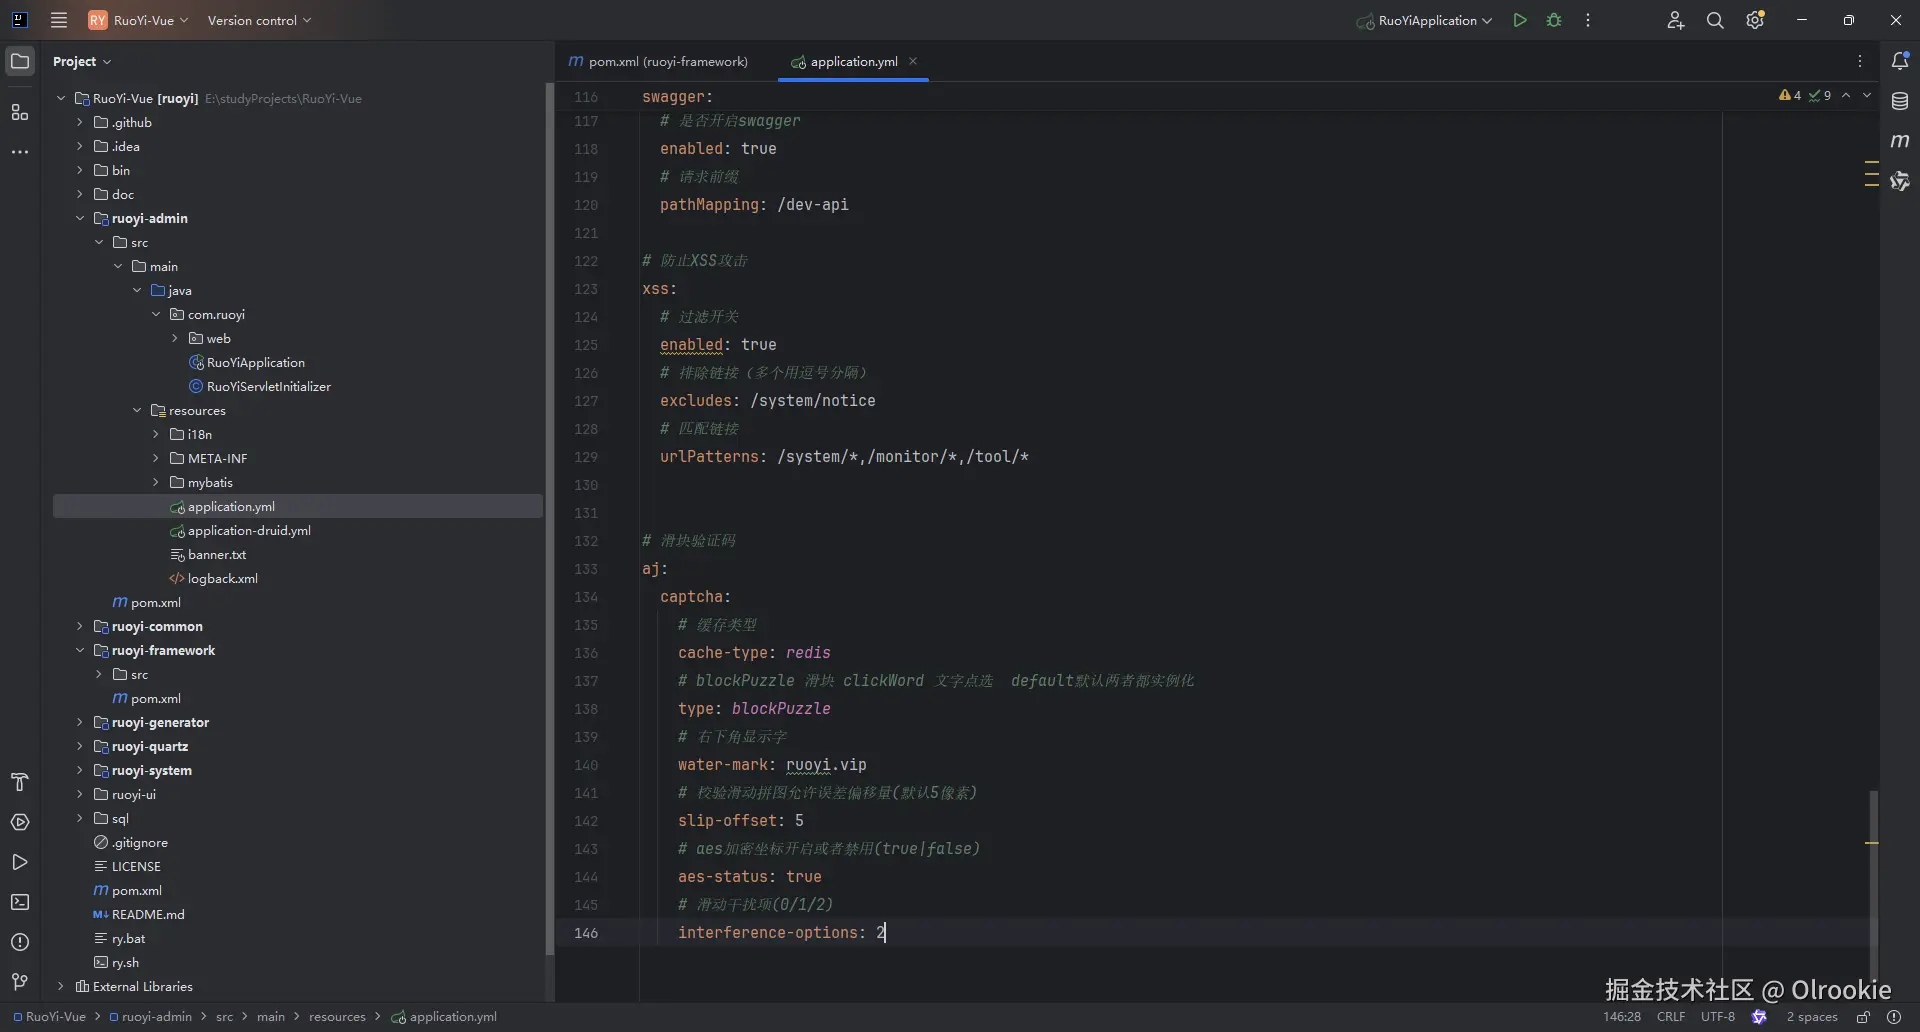Open the Terminal tool window

(x=20, y=902)
